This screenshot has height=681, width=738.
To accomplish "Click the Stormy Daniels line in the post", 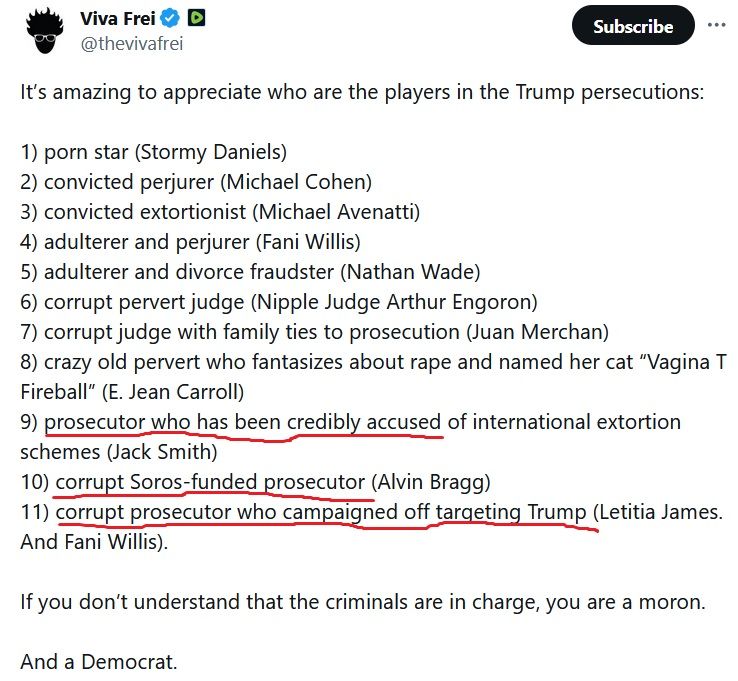I will pos(153,152).
